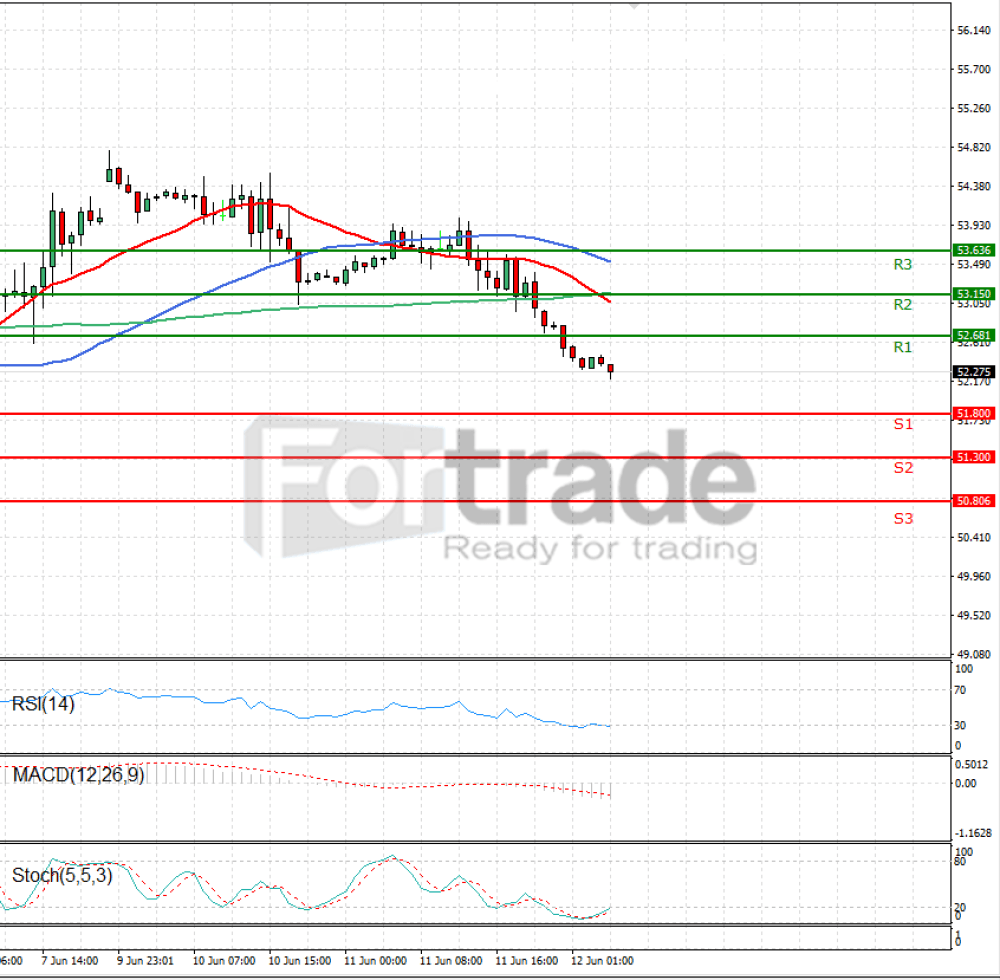Select the 53.636 price tag
This screenshot has height=980, width=1000.
[973, 250]
